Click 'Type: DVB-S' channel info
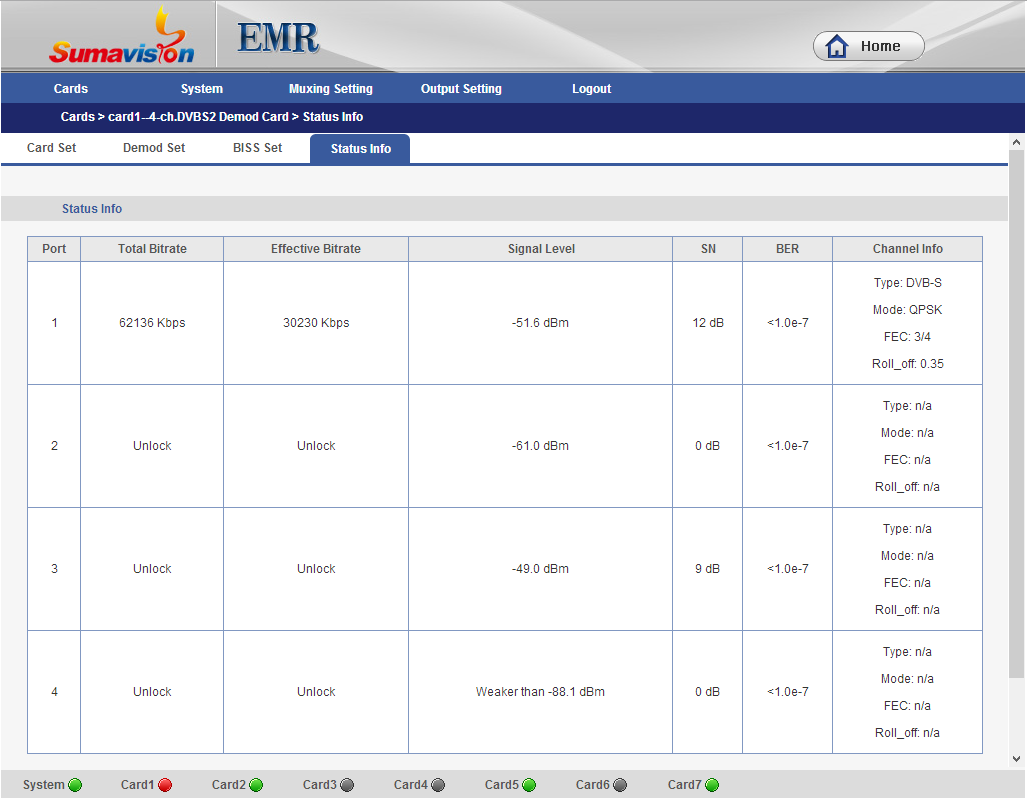Screen dimensions: 1027x798 coord(908,283)
